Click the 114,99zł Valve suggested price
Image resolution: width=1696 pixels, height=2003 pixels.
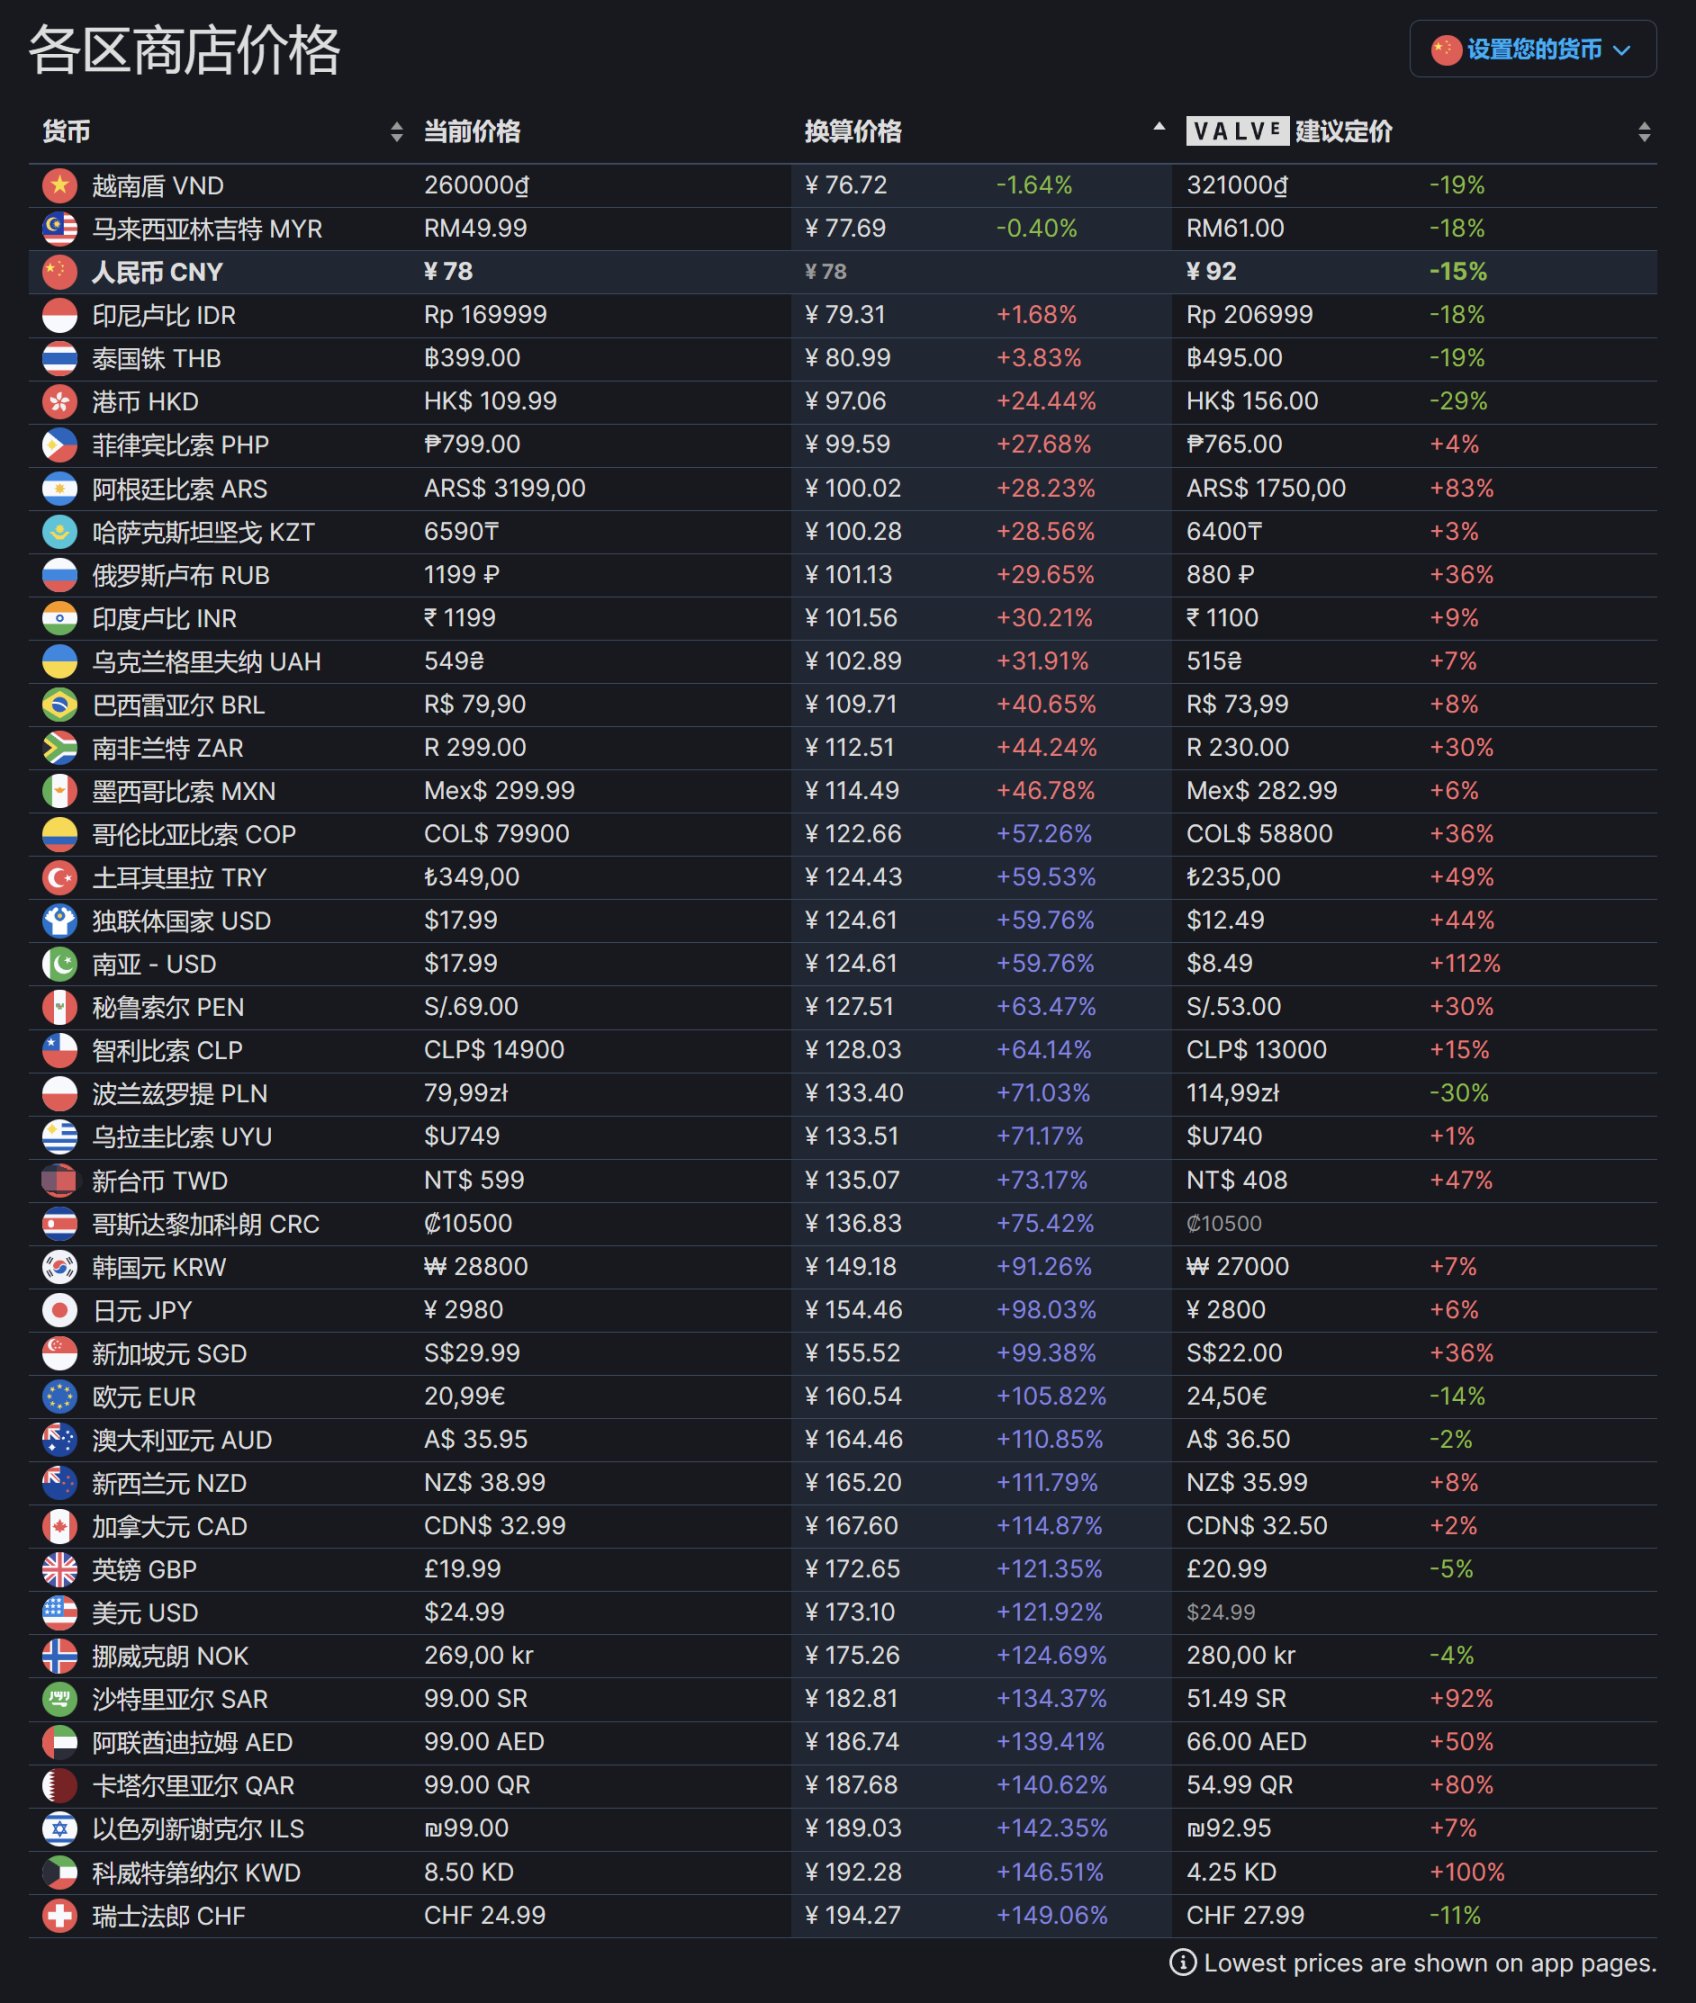coord(1233,1093)
